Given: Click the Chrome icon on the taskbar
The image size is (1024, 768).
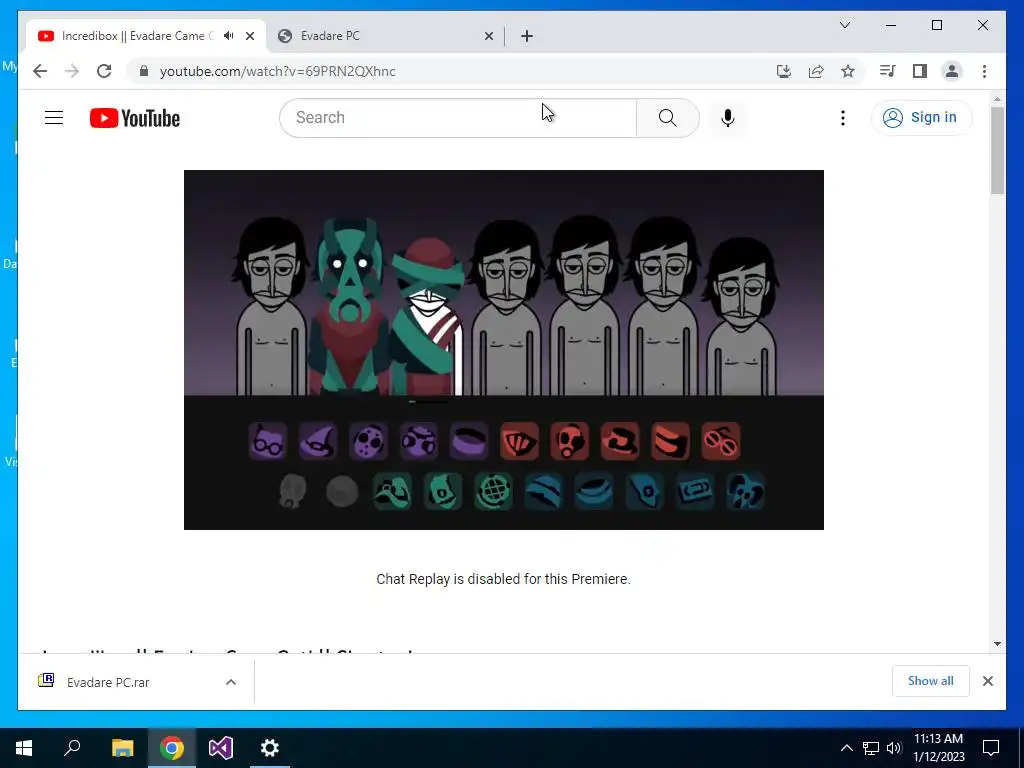Looking at the screenshot, I should coord(172,748).
